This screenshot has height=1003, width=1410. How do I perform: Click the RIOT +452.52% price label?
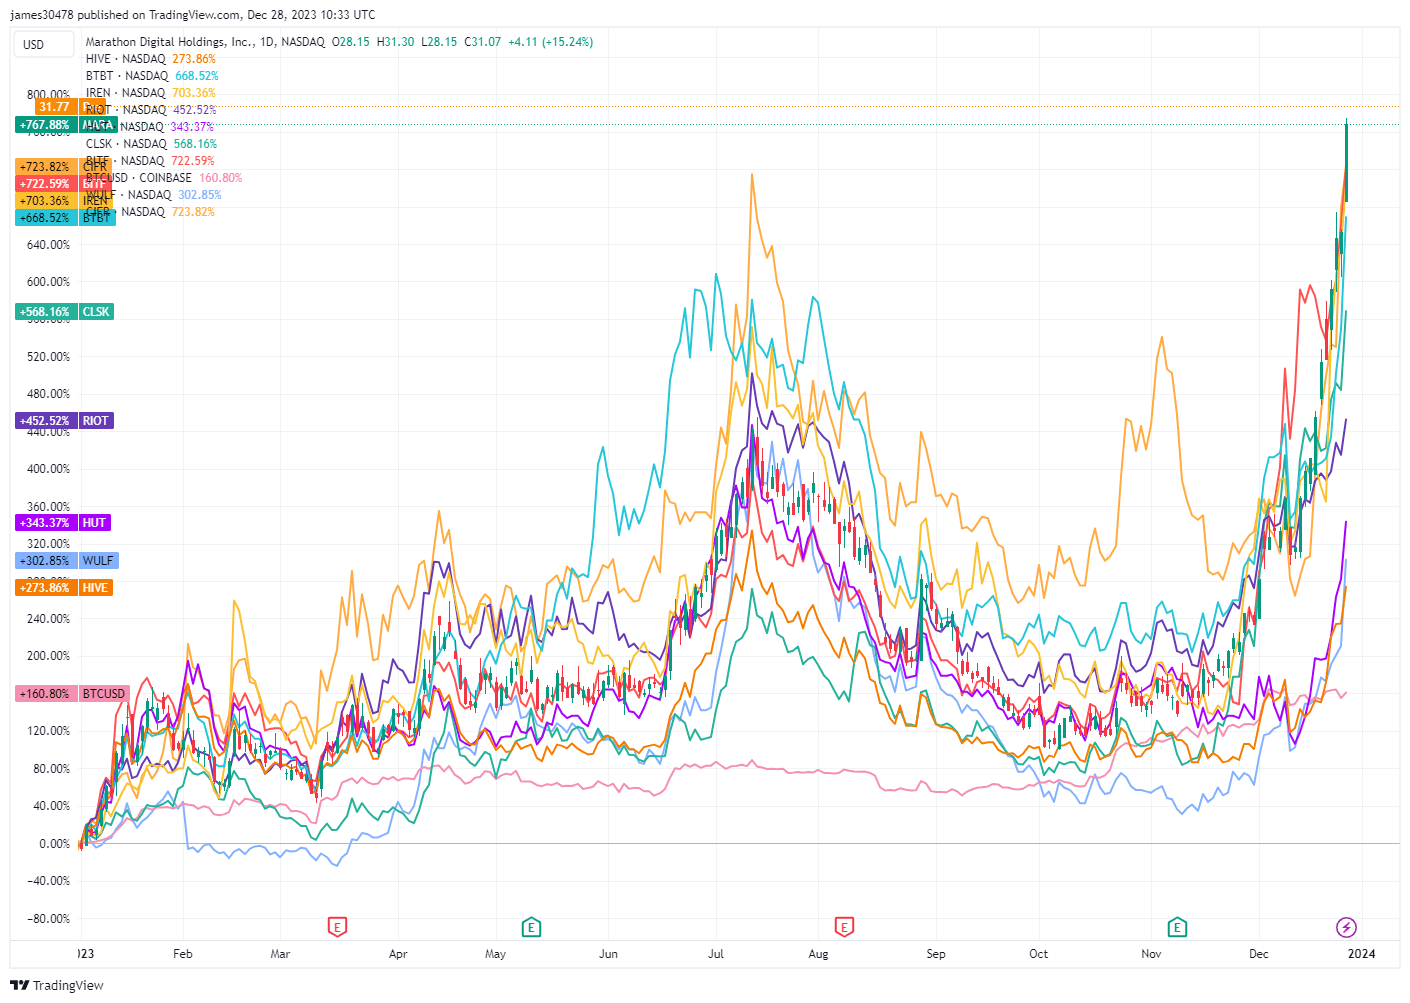pos(44,420)
